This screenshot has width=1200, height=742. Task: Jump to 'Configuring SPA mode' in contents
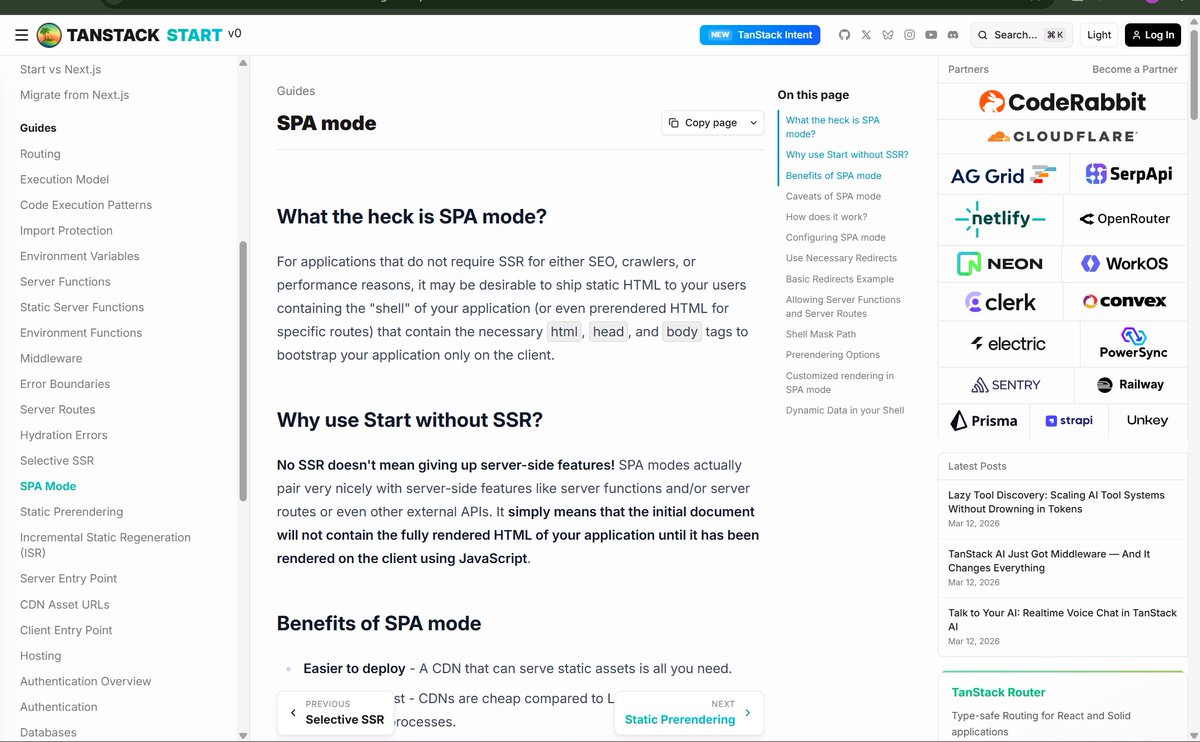[836, 238]
